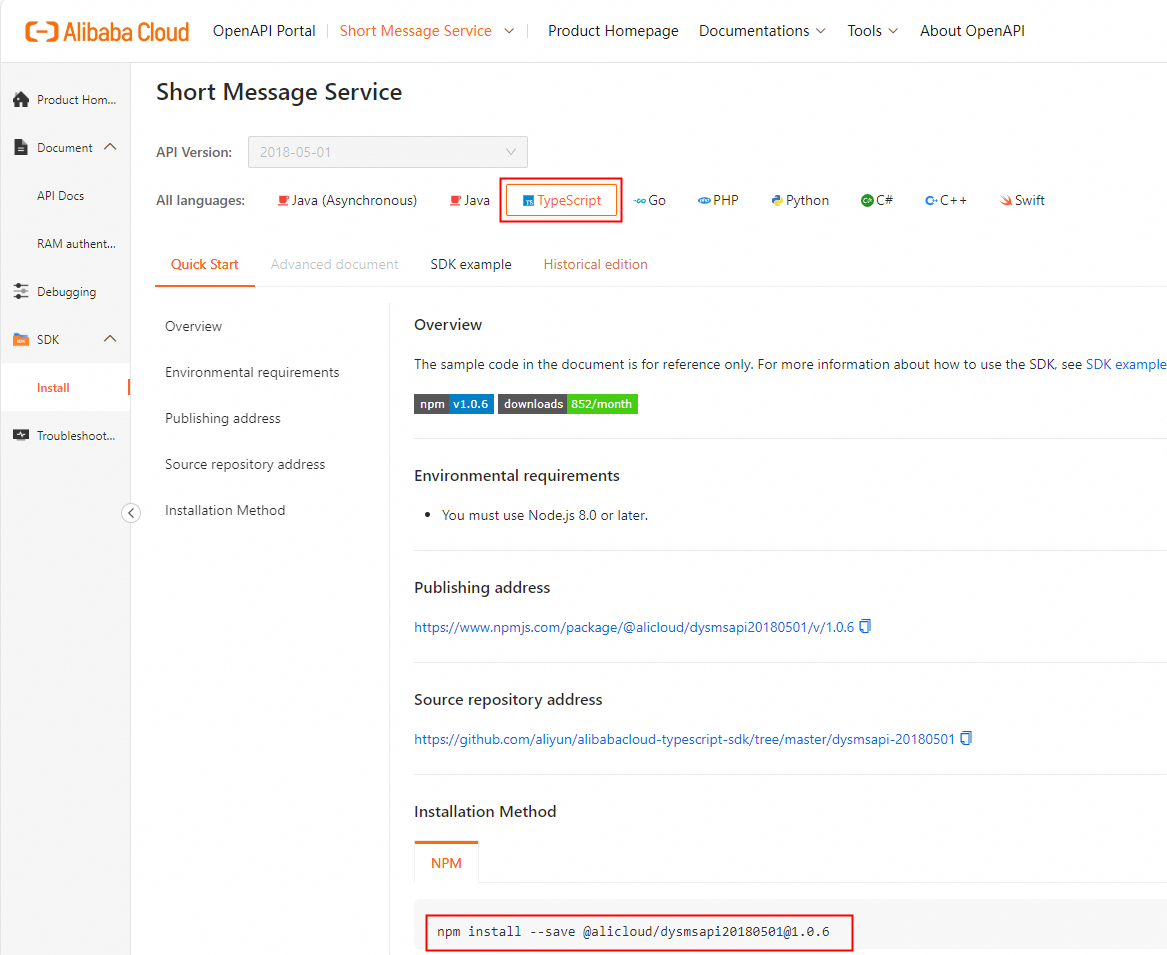
Task: Select the PHP language label
Action: 726,200
